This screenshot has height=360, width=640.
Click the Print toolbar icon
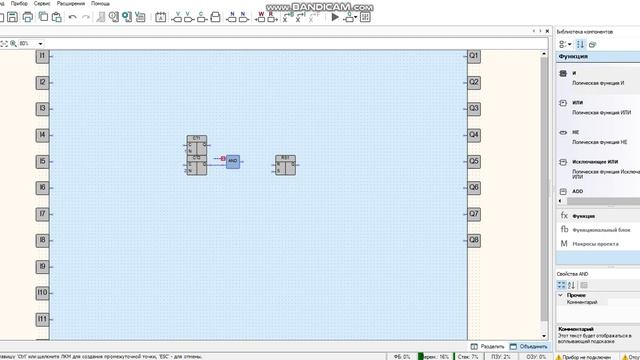pyautogui.click(x=28, y=17)
